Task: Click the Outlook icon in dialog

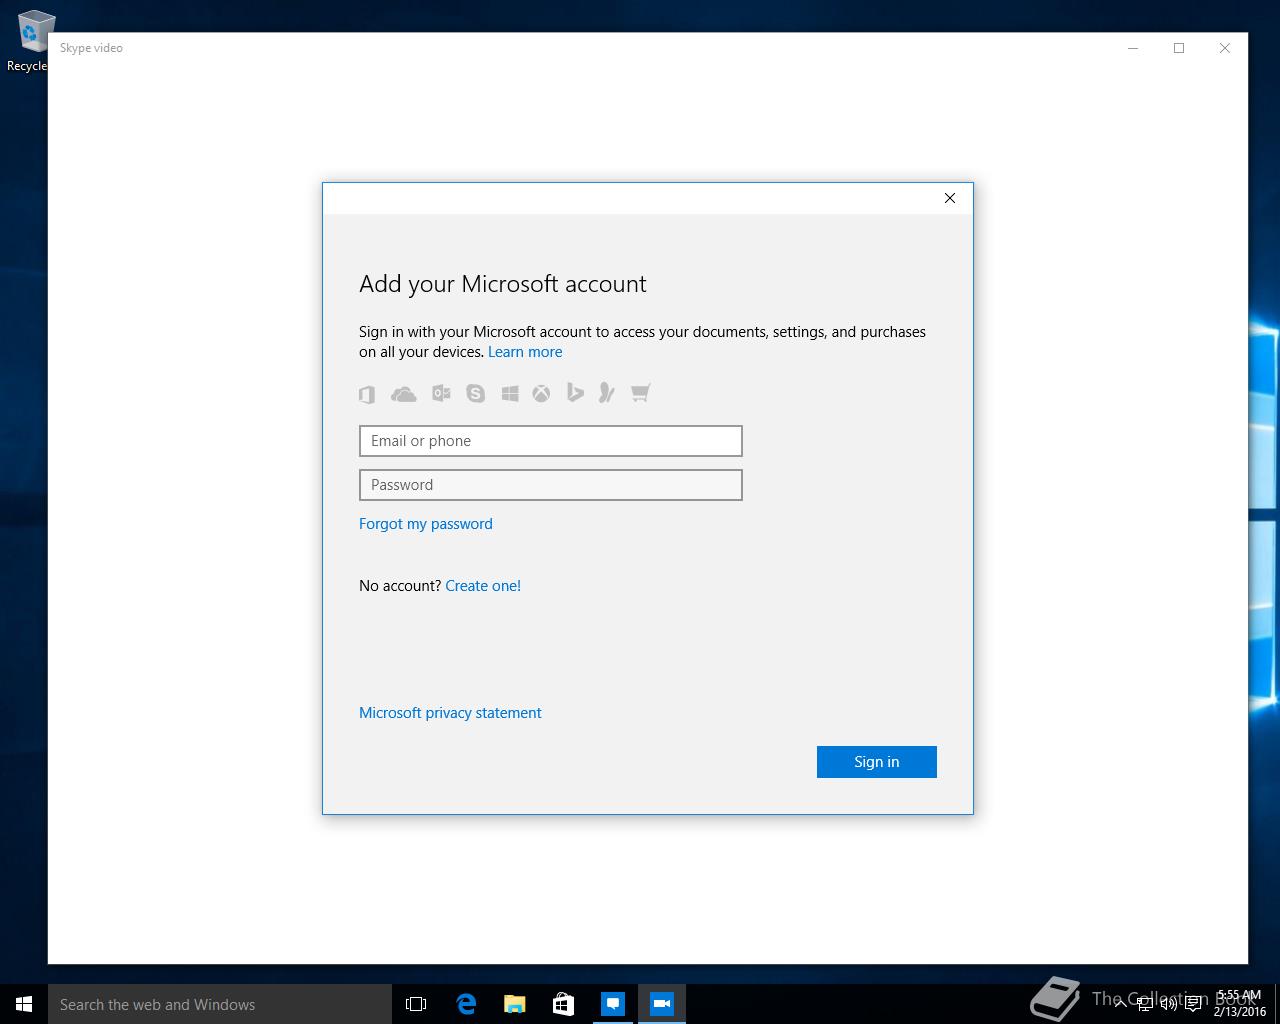Action: coord(441,394)
